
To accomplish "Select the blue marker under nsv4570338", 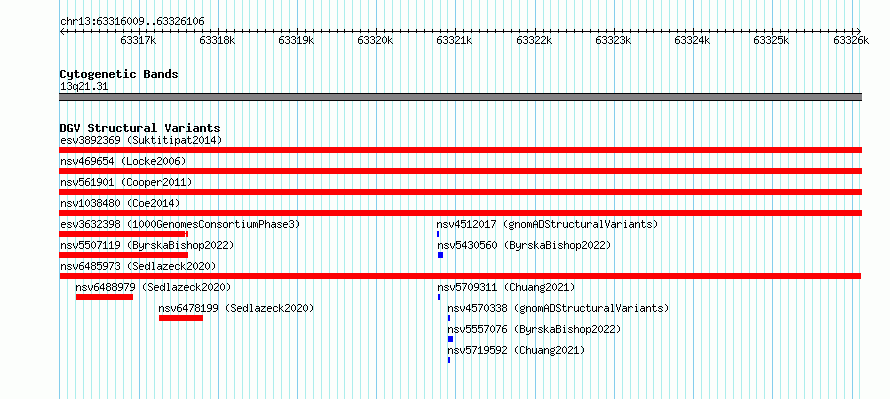I will pyautogui.click(x=449, y=318).
